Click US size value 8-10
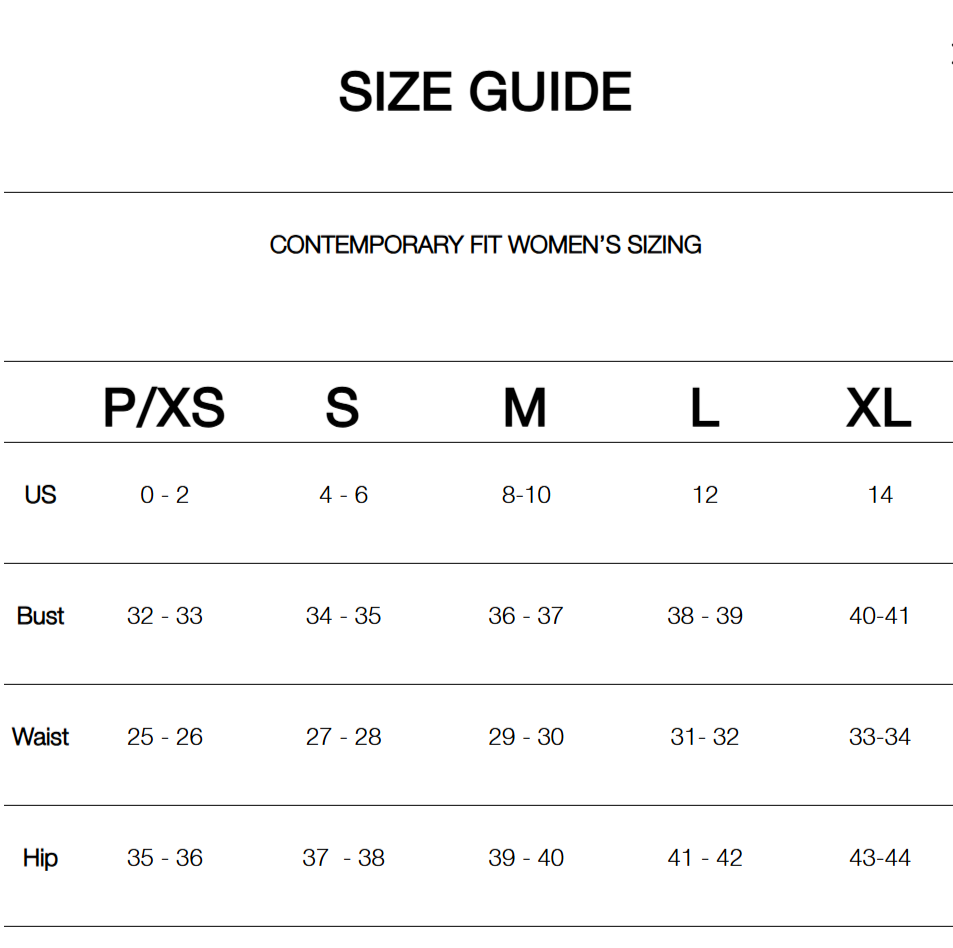 [526, 495]
